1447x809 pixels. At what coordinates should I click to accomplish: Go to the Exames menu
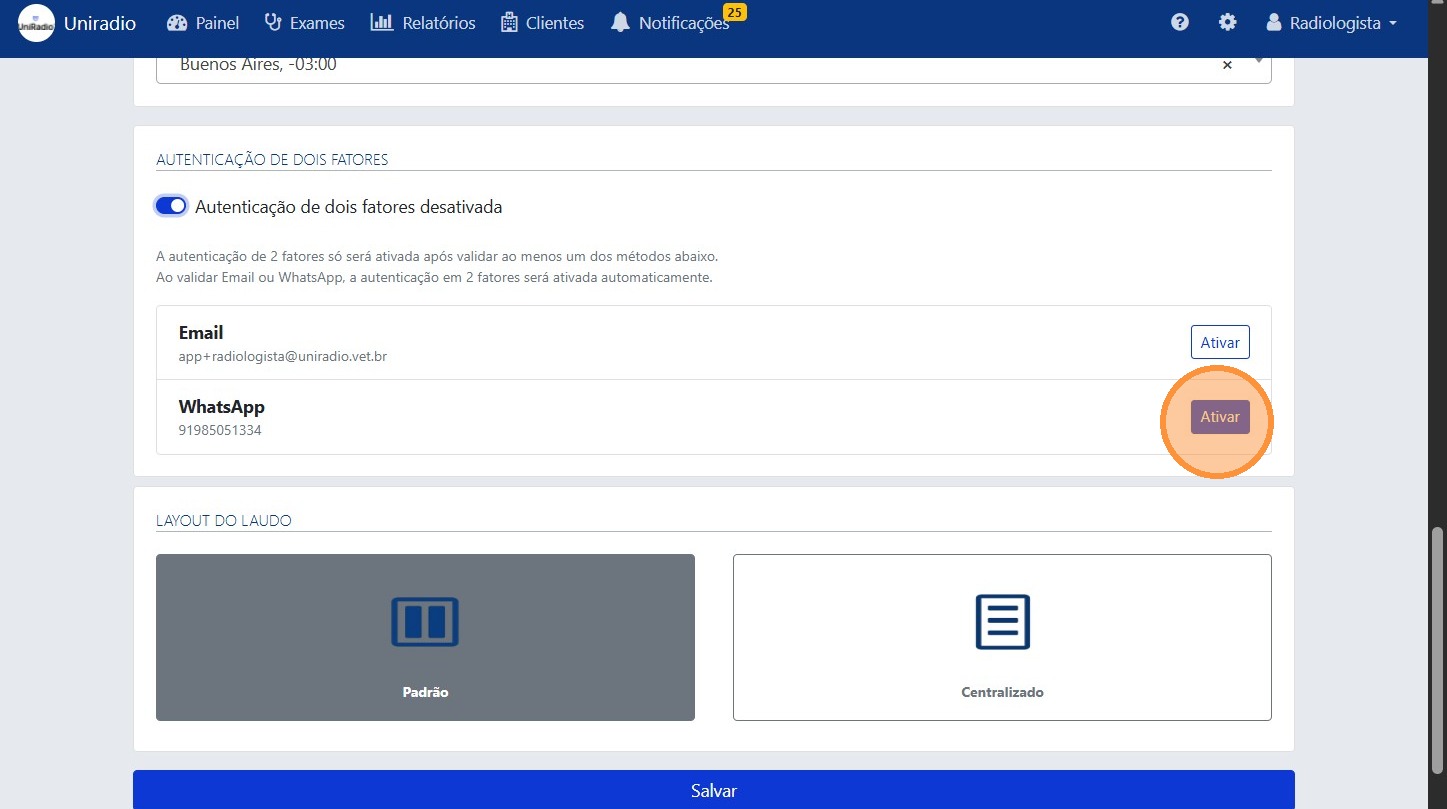click(304, 23)
